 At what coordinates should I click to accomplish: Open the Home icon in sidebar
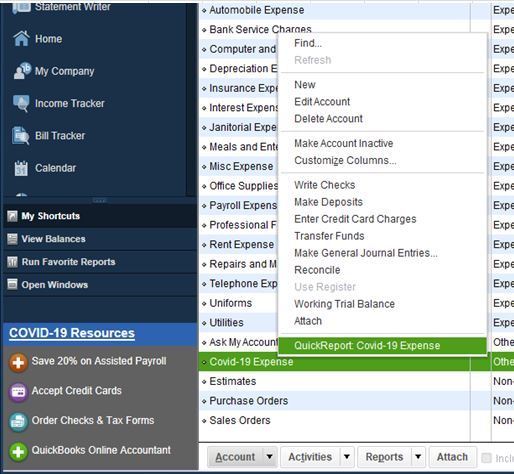pyautogui.click(x=21, y=38)
